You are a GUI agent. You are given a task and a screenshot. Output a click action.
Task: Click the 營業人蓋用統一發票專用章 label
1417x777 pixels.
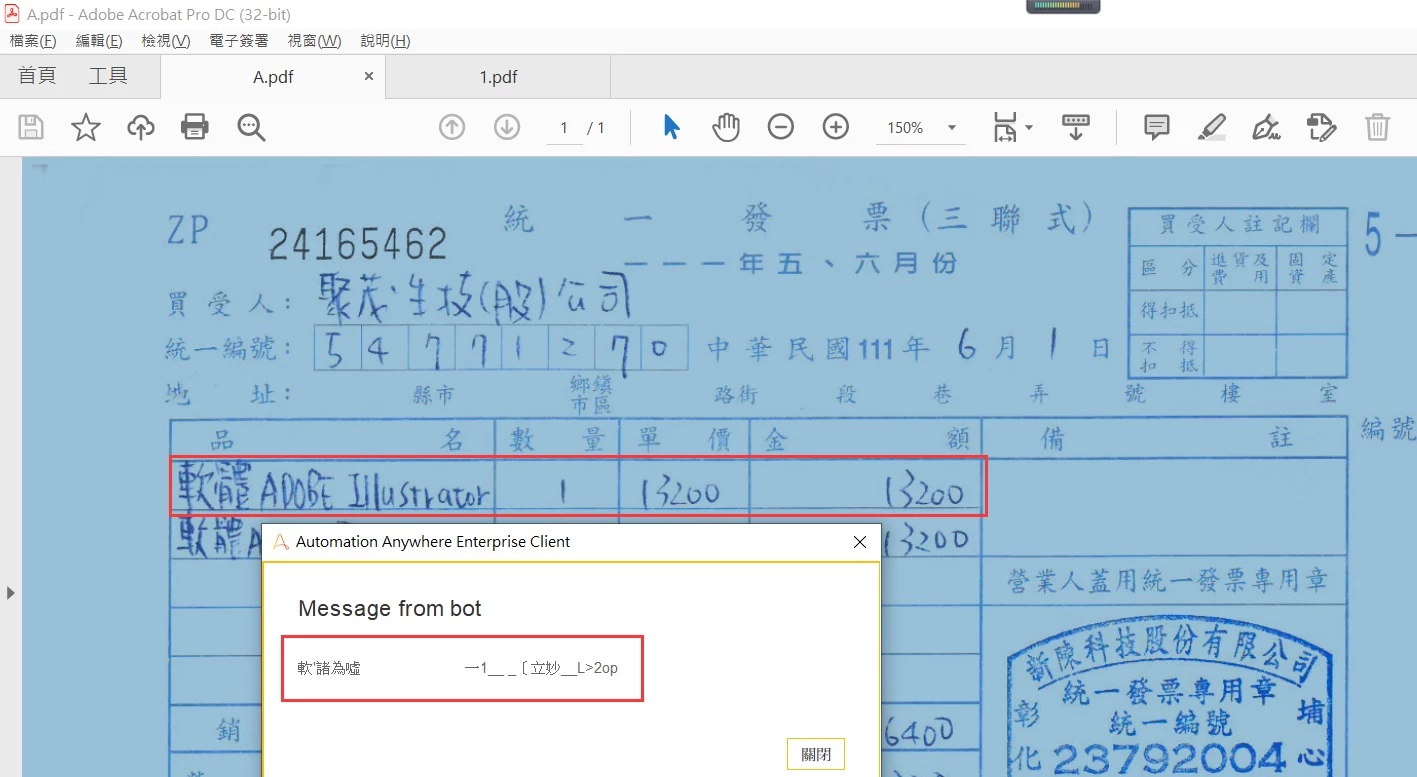click(1167, 580)
